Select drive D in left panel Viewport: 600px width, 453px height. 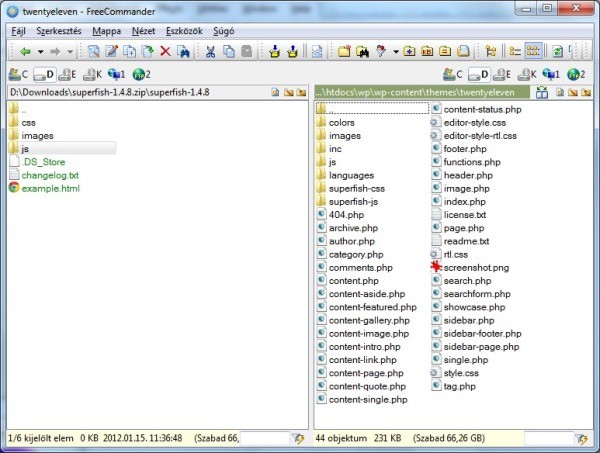click(x=44, y=74)
